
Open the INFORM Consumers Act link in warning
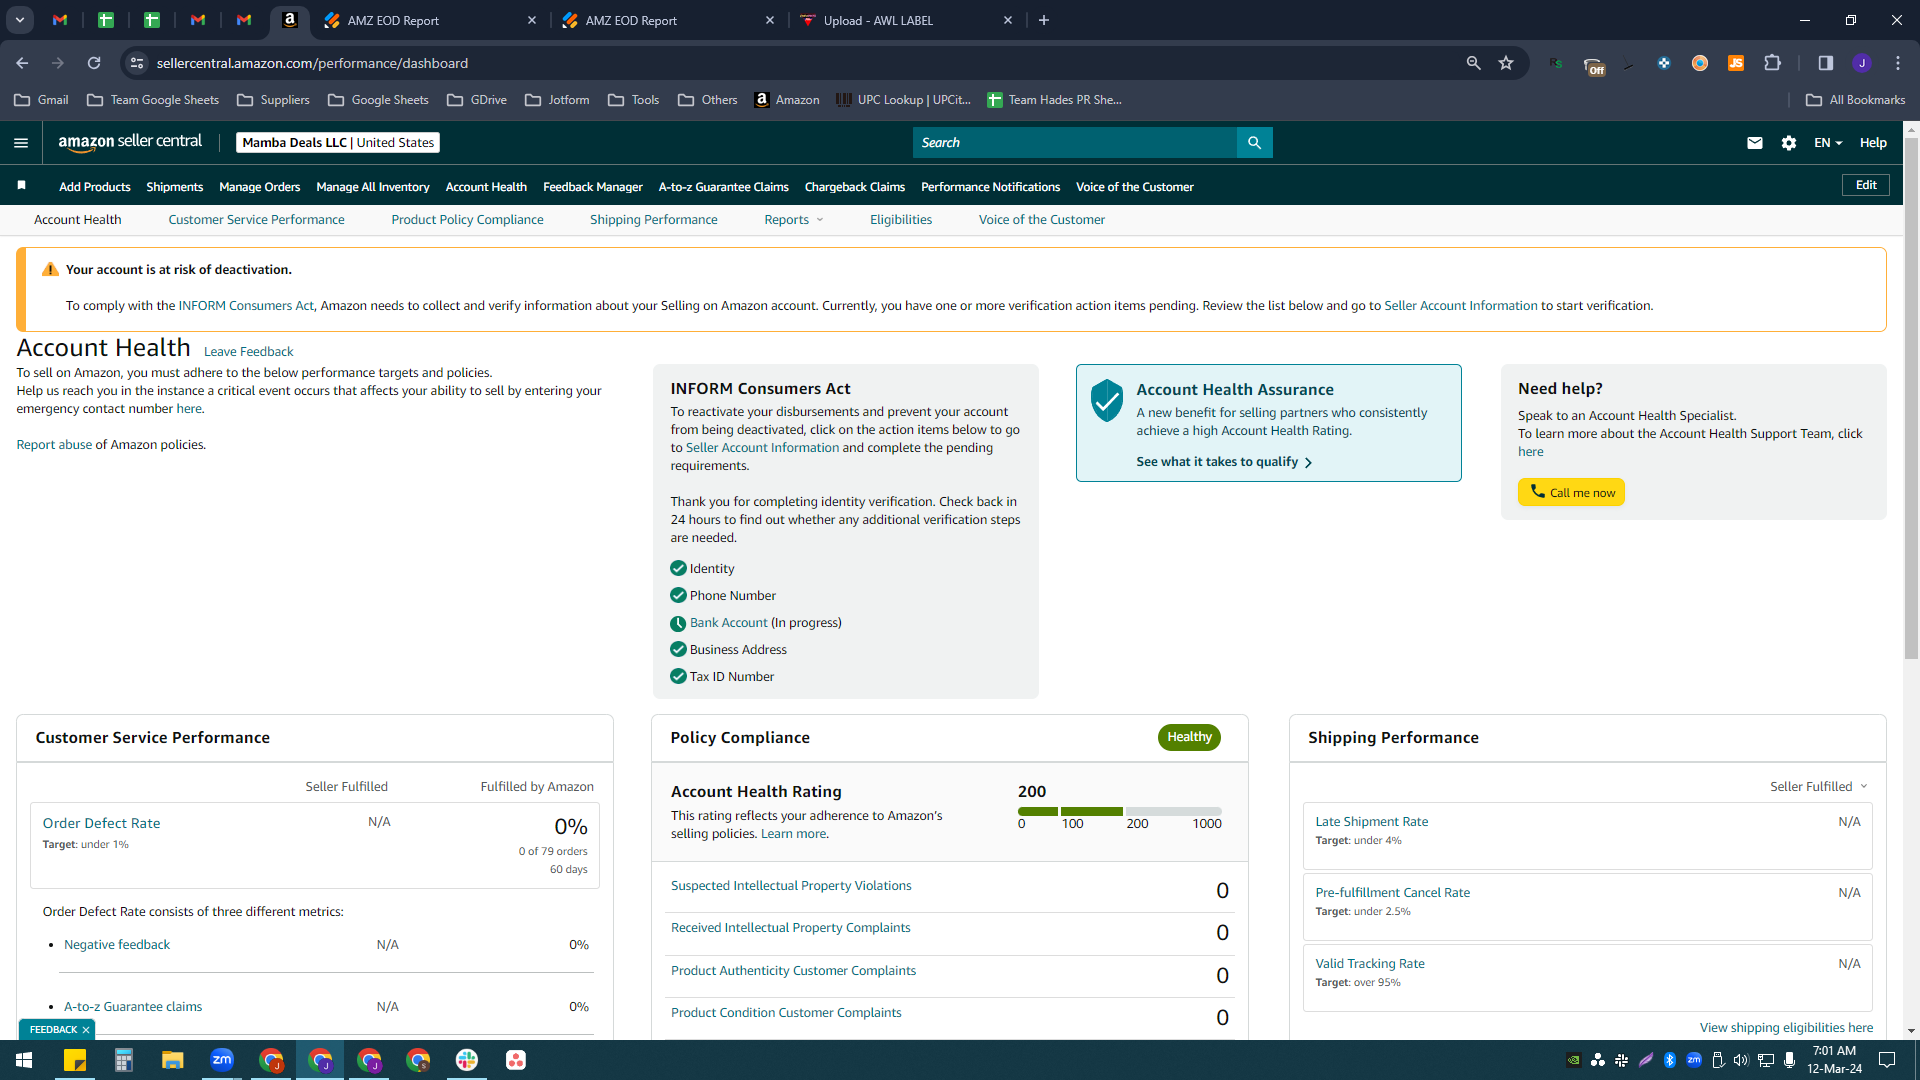click(x=246, y=306)
